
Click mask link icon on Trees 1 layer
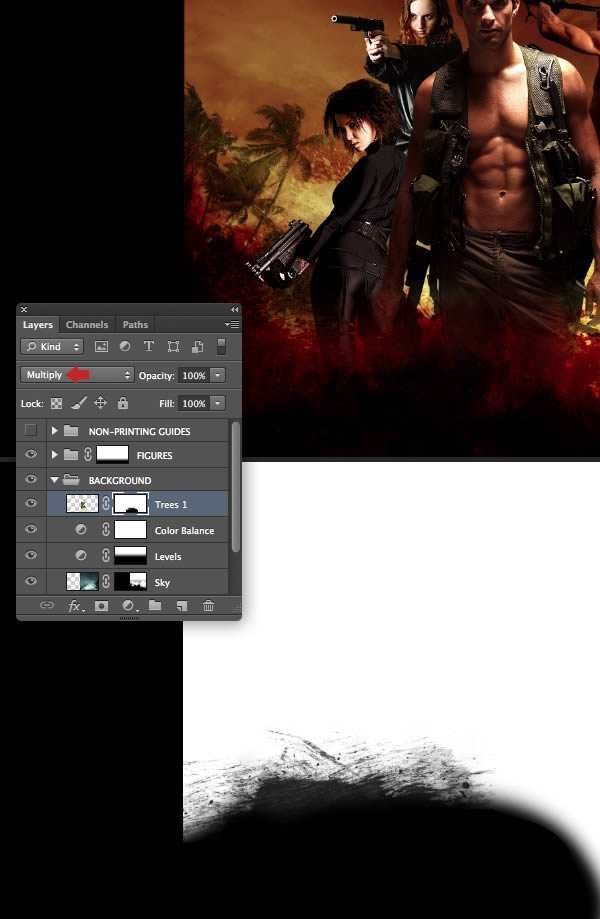[x=106, y=504]
